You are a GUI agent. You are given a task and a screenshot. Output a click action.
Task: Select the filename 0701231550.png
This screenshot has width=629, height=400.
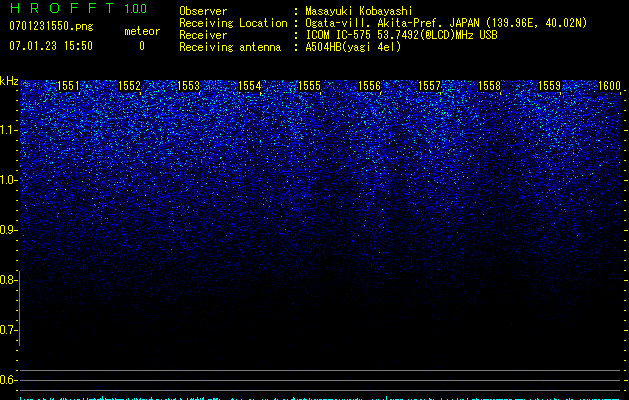click(51, 26)
